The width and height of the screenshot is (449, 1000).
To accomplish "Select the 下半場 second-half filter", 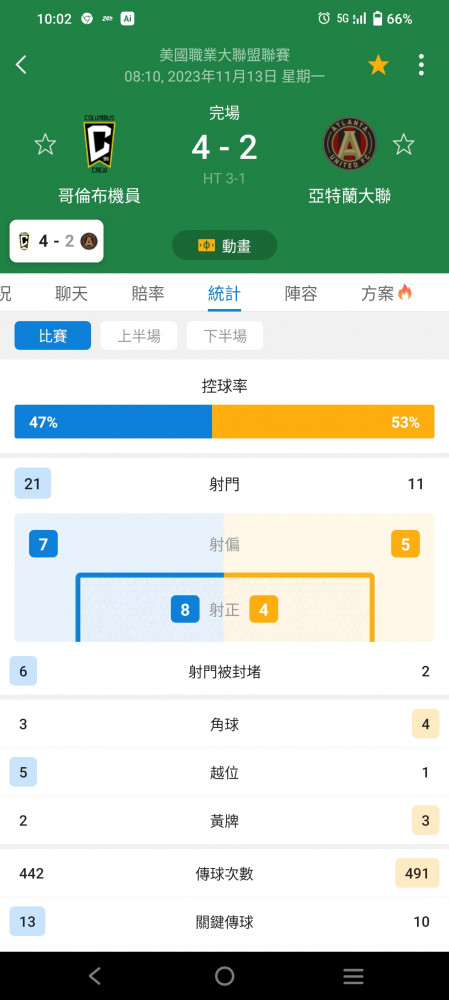I will (225, 335).
